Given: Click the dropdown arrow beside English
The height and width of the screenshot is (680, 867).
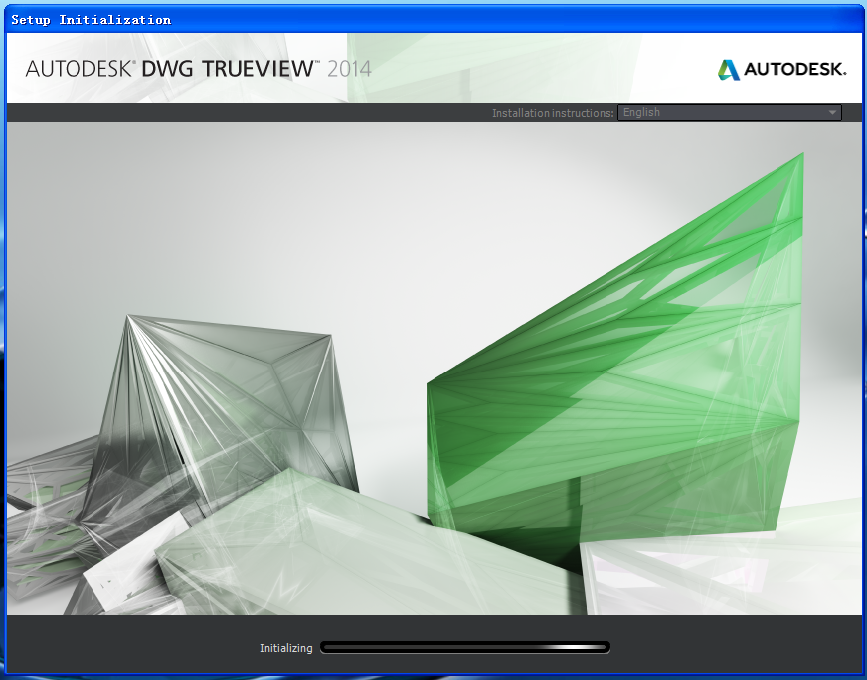Looking at the screenshot, I should click(x=832, y=112).
